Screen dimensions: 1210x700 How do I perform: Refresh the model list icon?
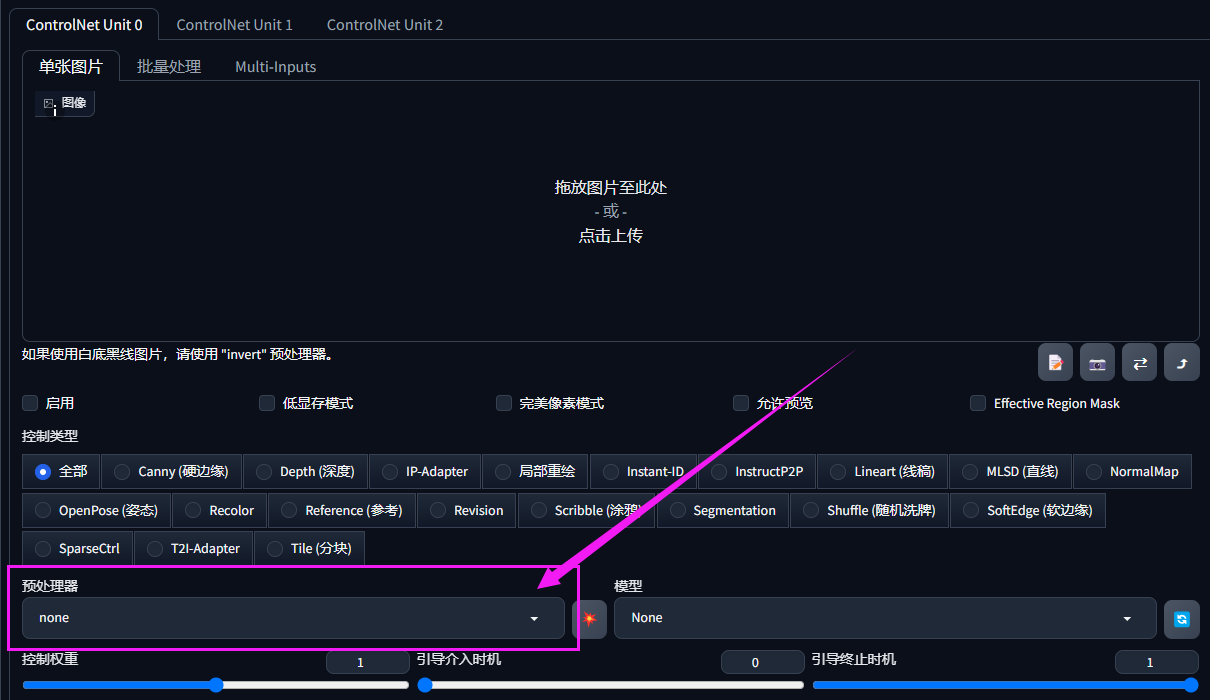pyautogui.click(x=1181, y=619)
